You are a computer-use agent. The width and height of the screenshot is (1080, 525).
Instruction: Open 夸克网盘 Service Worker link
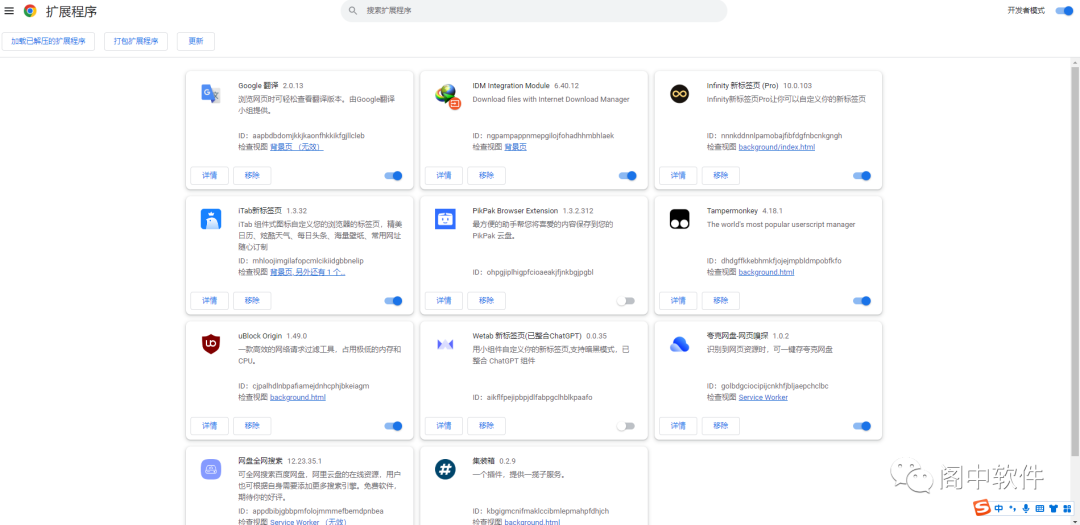tap(762, 398)
